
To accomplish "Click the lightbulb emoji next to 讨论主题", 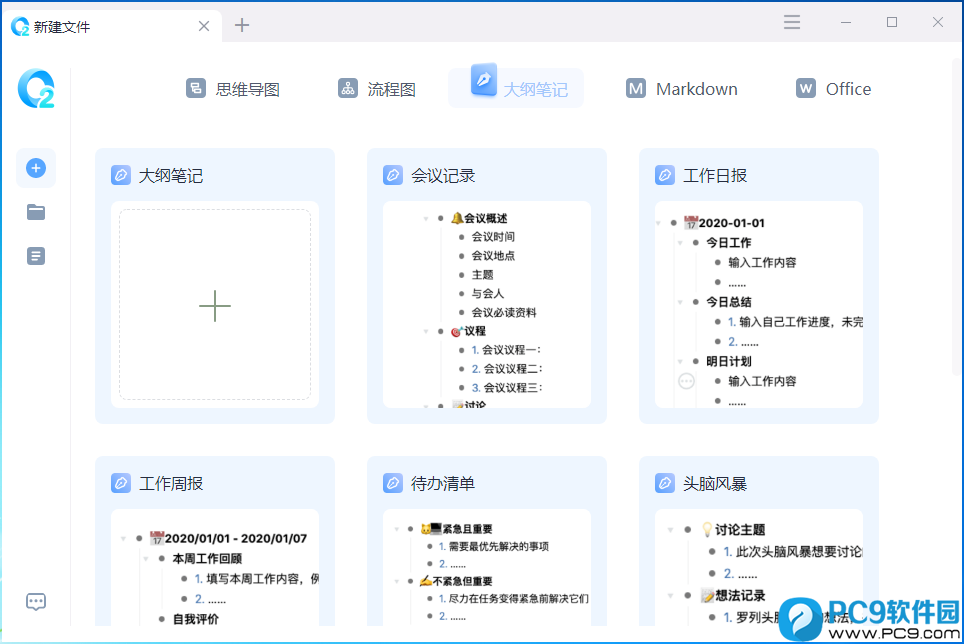I will (x=707, y=529).
